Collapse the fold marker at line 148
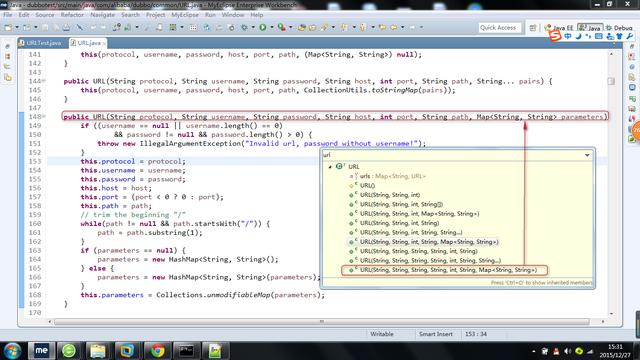 click(x=44, y=116)
